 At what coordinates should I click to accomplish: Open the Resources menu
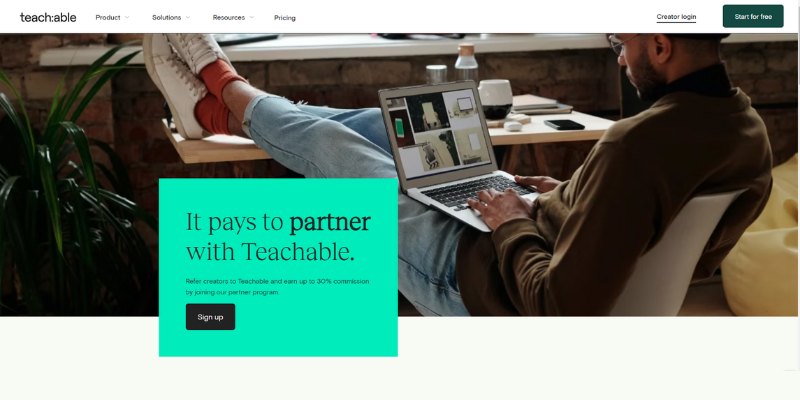pos(229,17)
